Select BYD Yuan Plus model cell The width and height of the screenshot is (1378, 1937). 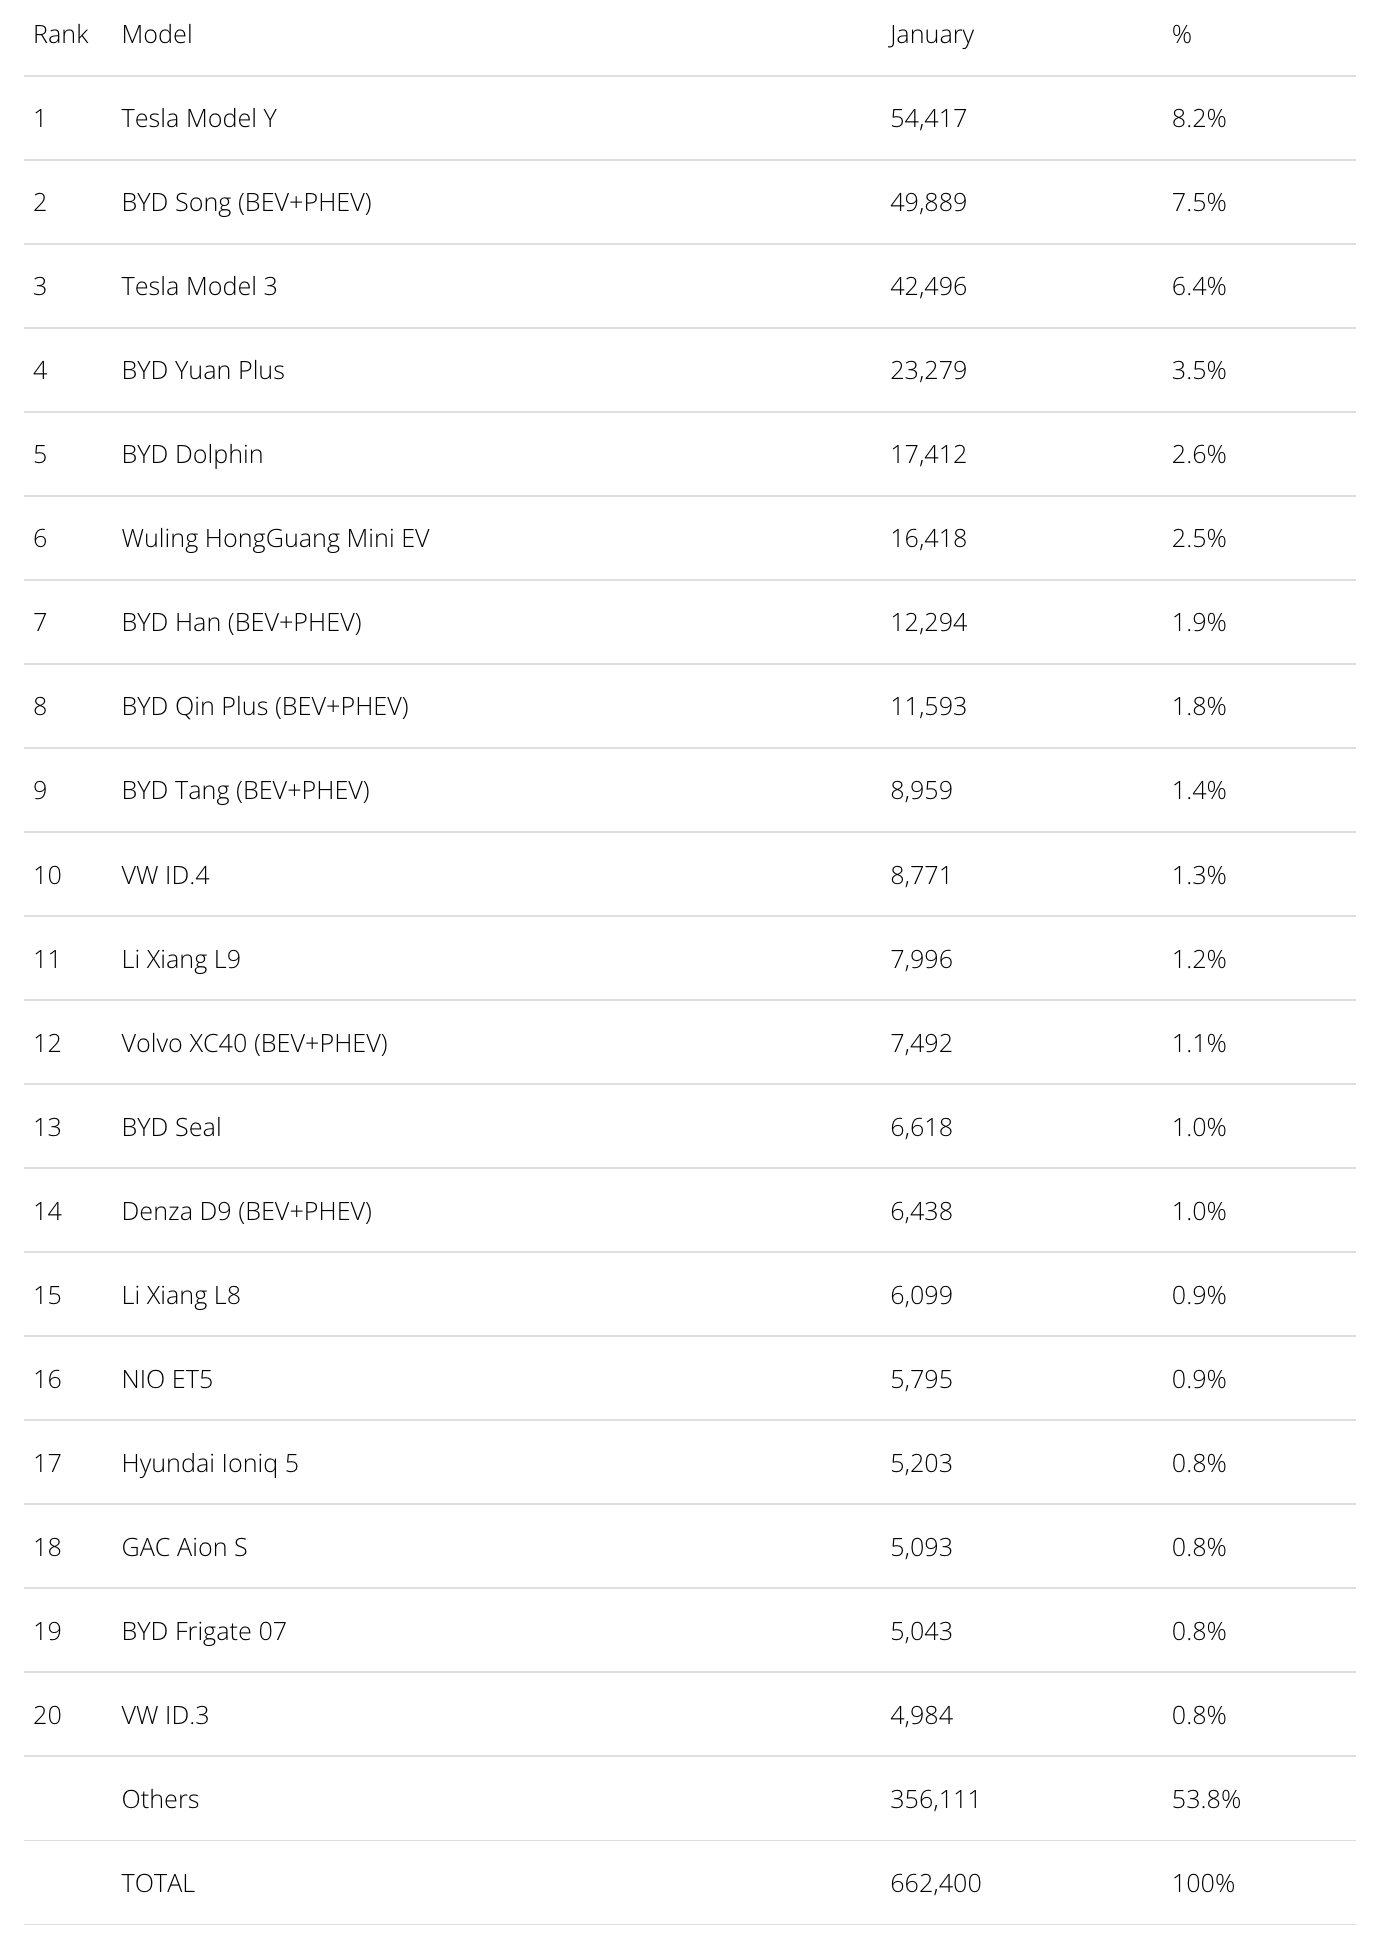[203, 370]
